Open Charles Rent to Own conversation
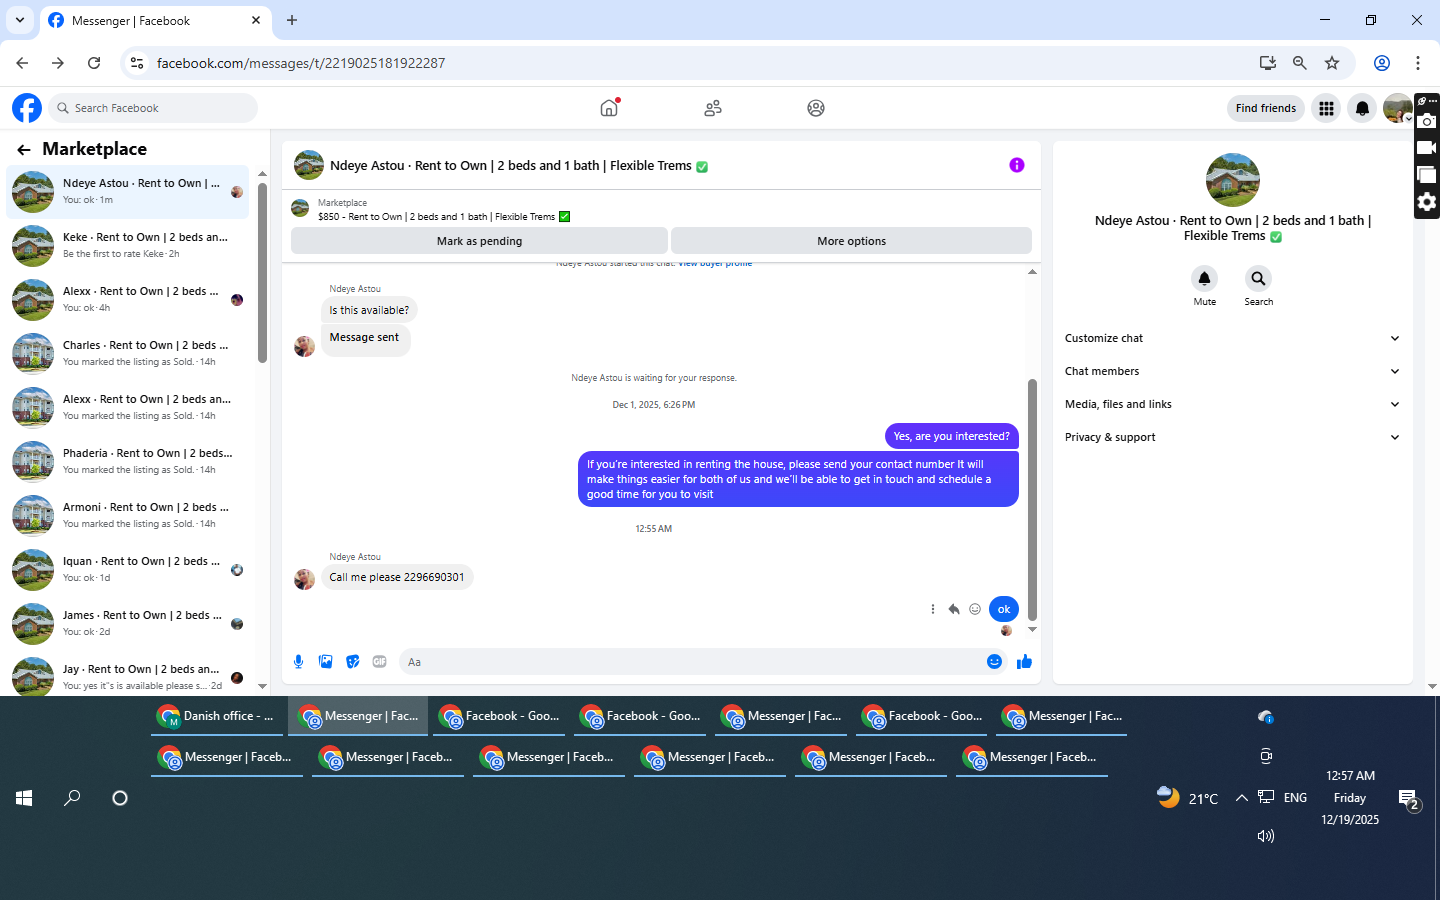 click(x=128, y=354)
